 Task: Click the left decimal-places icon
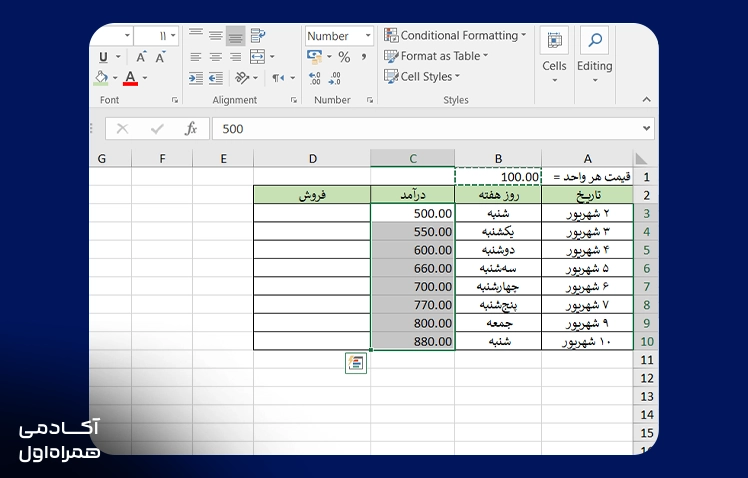click(x=314, y=78)
